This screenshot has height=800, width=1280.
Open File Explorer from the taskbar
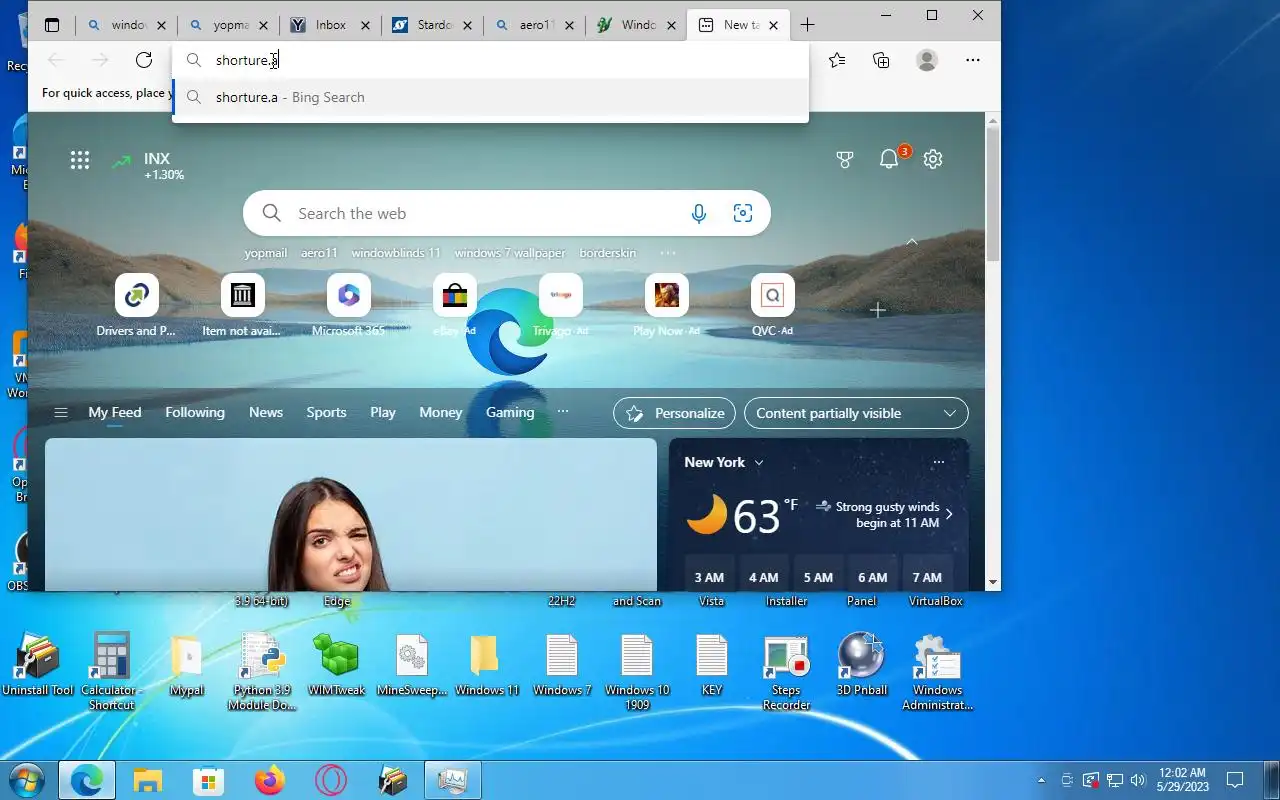click(x=148, y=780)
